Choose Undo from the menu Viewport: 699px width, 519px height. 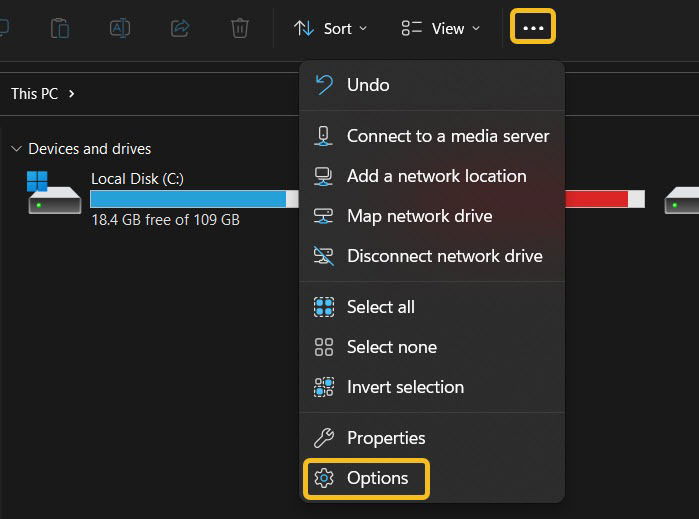click(432, 85)
